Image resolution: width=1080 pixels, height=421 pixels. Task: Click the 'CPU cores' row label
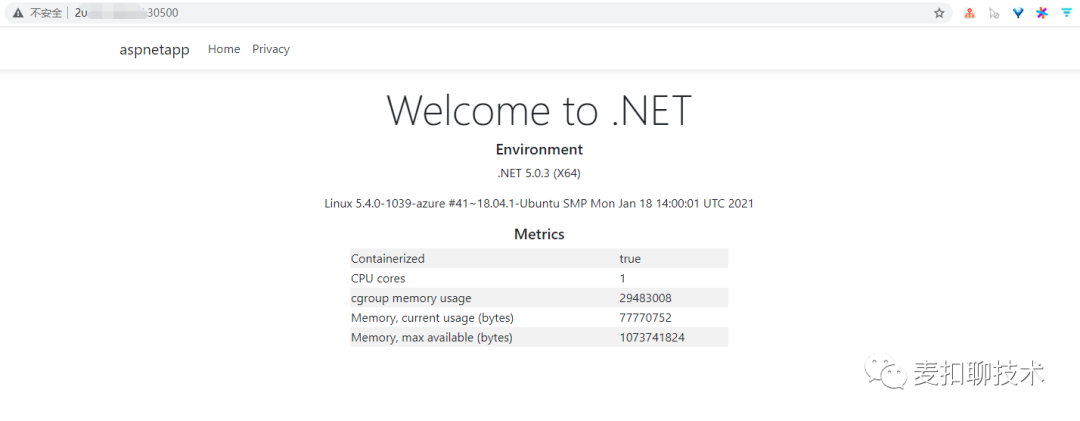(x=378, y=278)
